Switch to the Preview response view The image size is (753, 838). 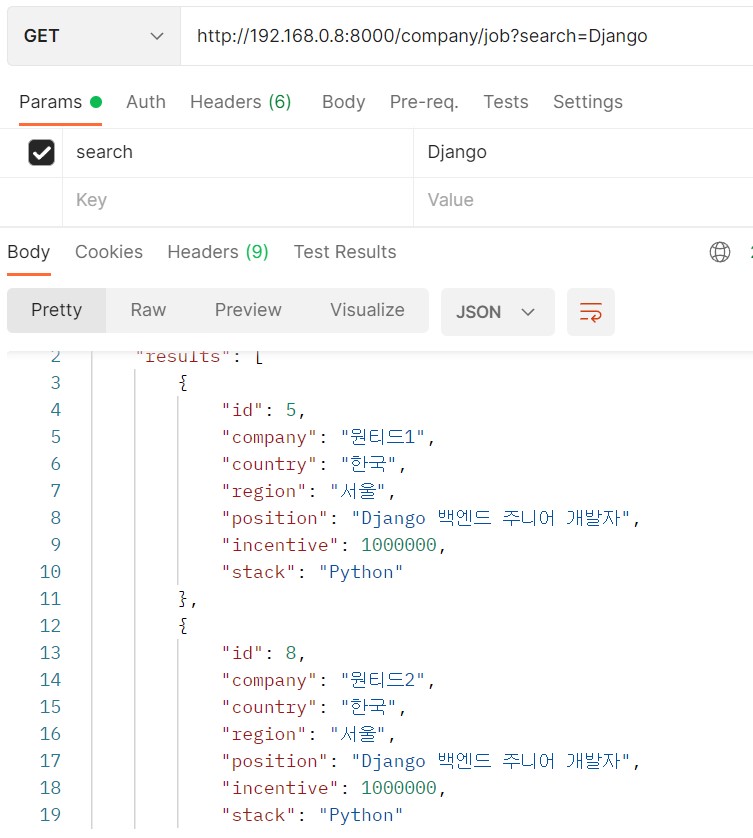click(x=247, y=311)
